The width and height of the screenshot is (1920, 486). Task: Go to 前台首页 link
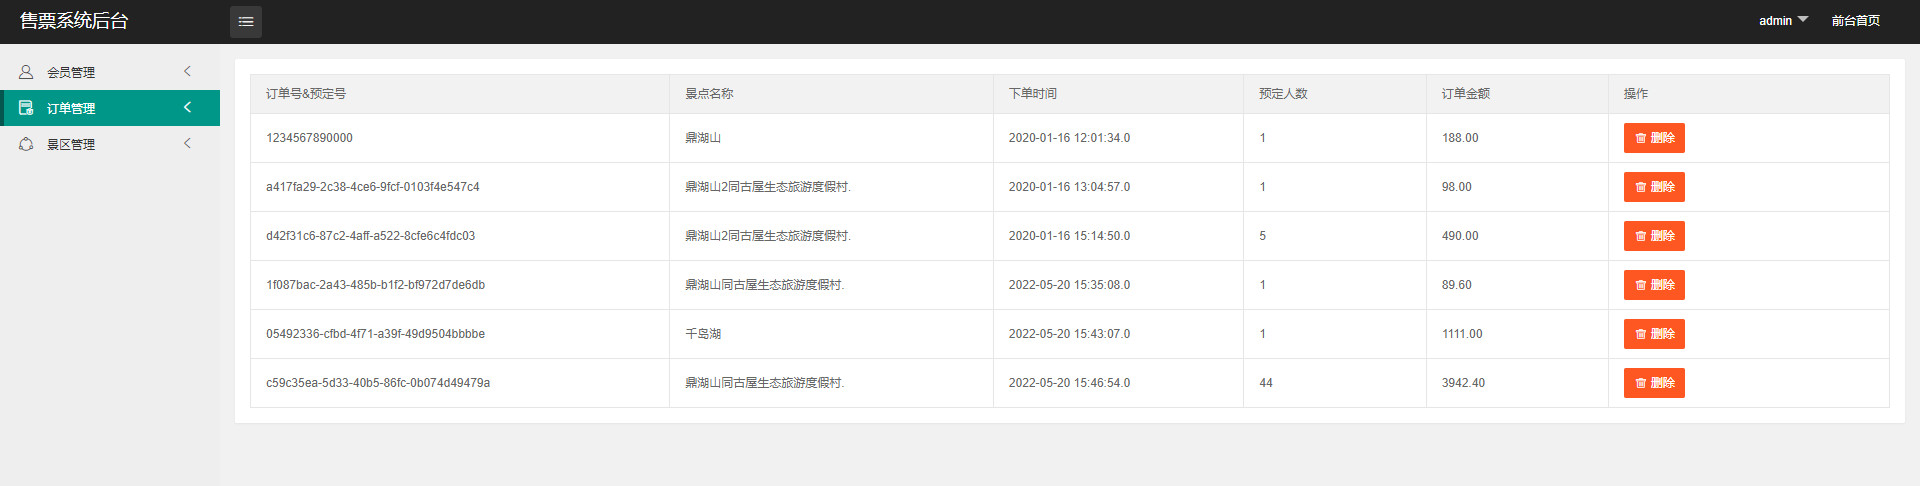click(1855, 21)
